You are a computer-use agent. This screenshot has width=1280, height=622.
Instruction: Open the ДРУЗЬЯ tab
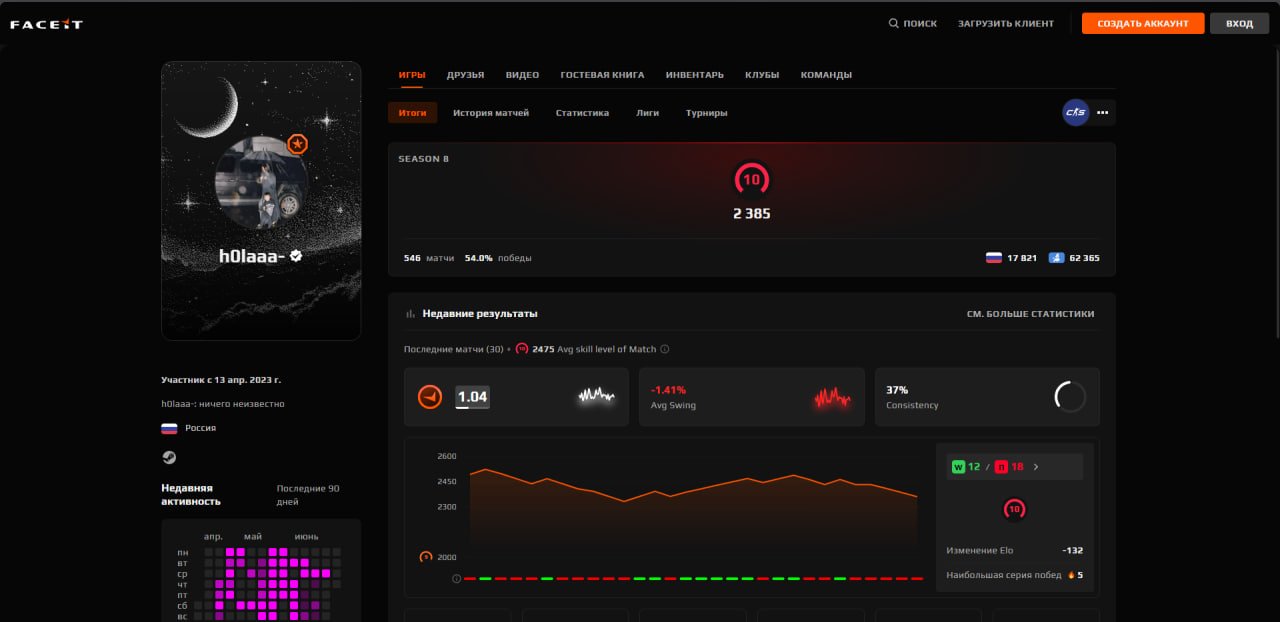[466, 75]
